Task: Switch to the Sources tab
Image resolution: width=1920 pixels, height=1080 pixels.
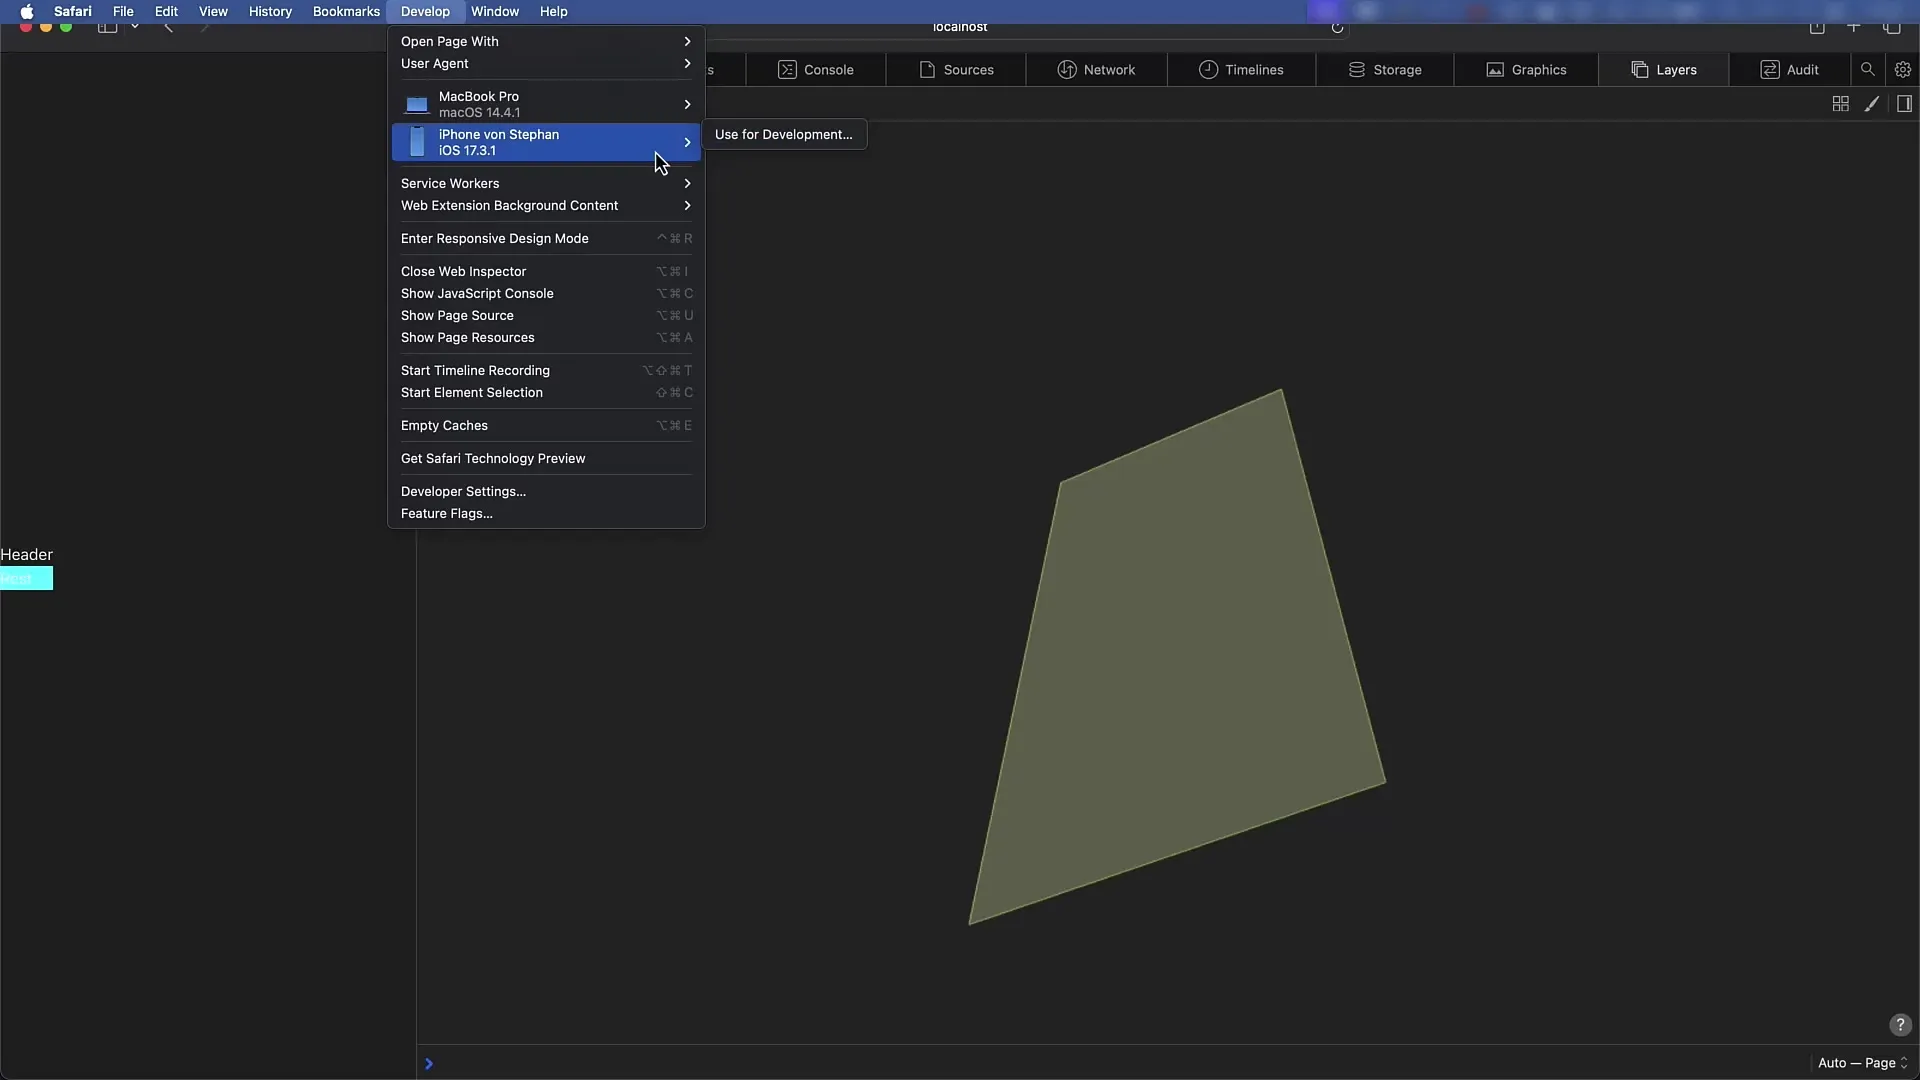Action: [x=955, y=70]
